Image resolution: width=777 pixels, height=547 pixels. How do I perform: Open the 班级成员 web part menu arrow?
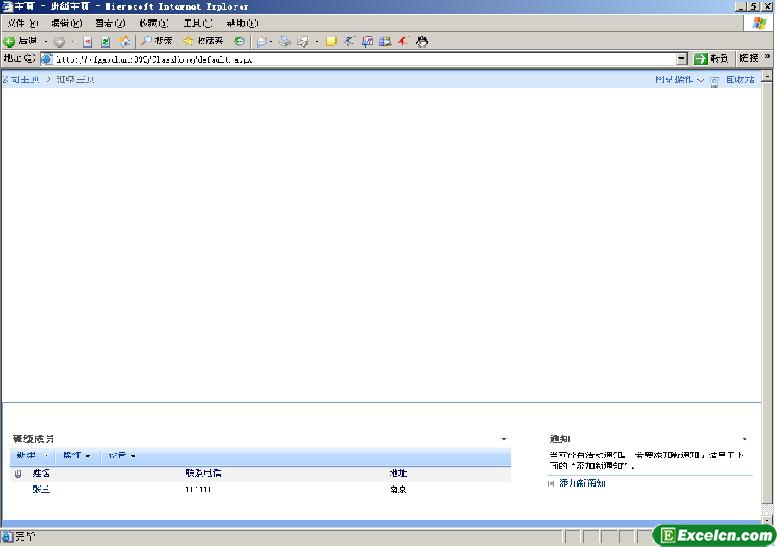(x=503, y=439)
